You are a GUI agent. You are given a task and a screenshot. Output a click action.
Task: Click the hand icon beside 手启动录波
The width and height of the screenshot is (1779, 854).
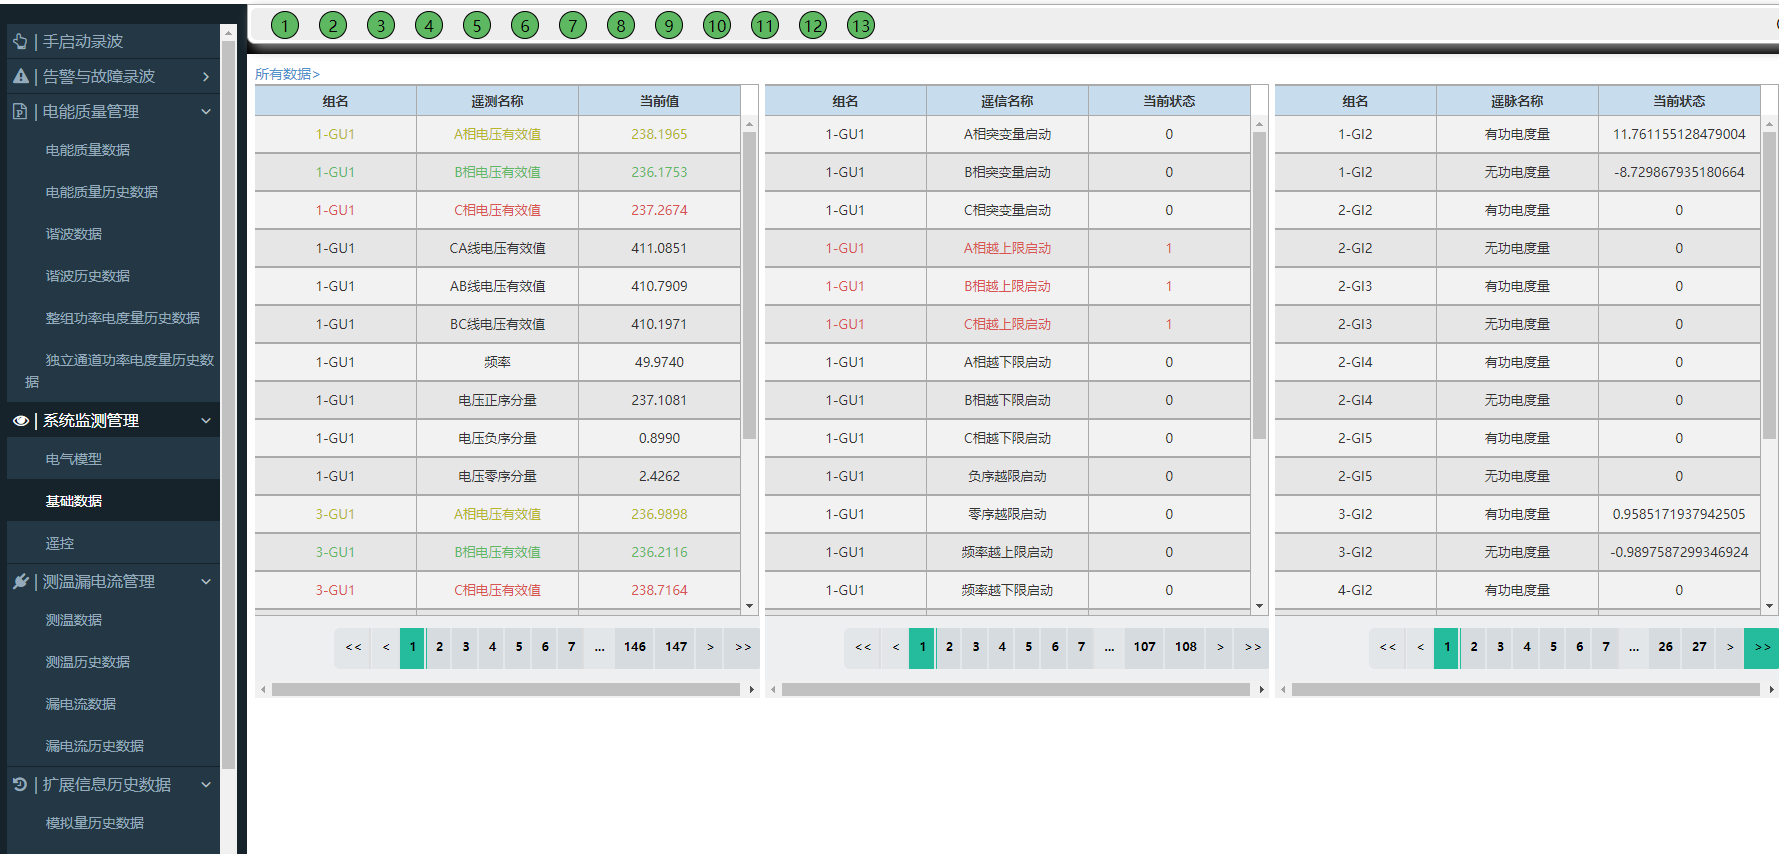[20, 41]
